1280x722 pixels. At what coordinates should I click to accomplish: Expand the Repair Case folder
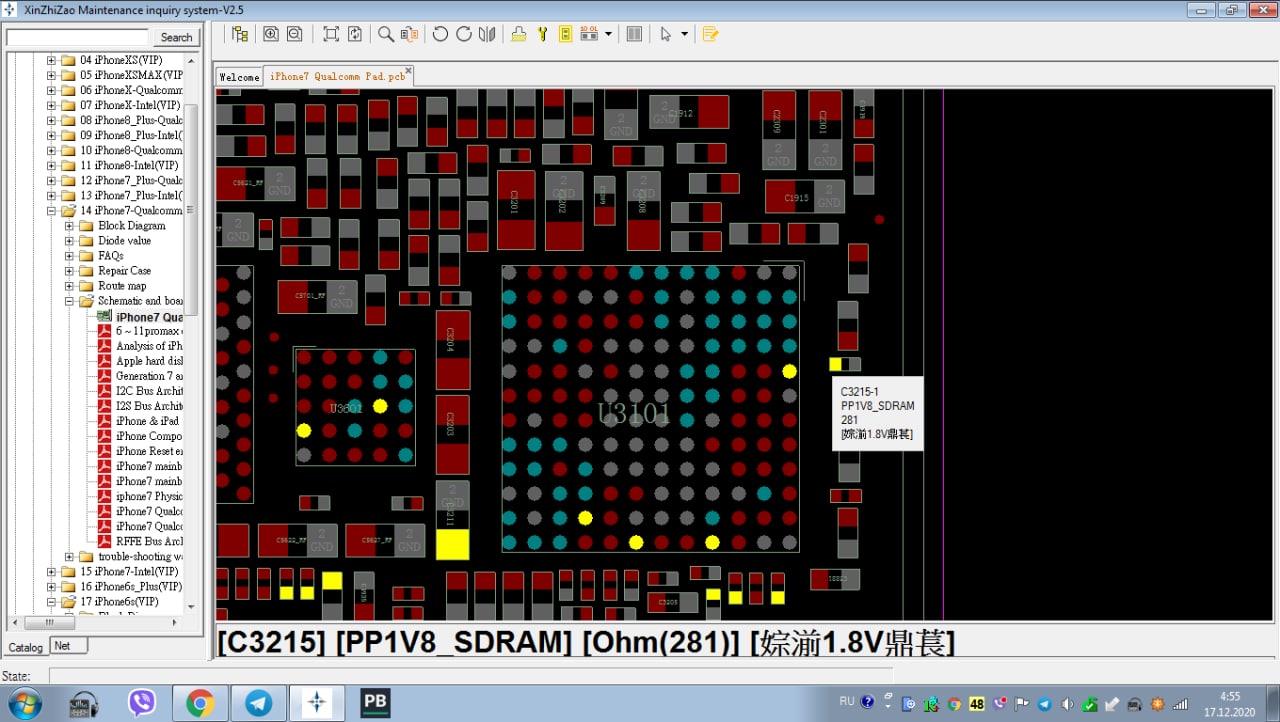[x=69, y=271]
